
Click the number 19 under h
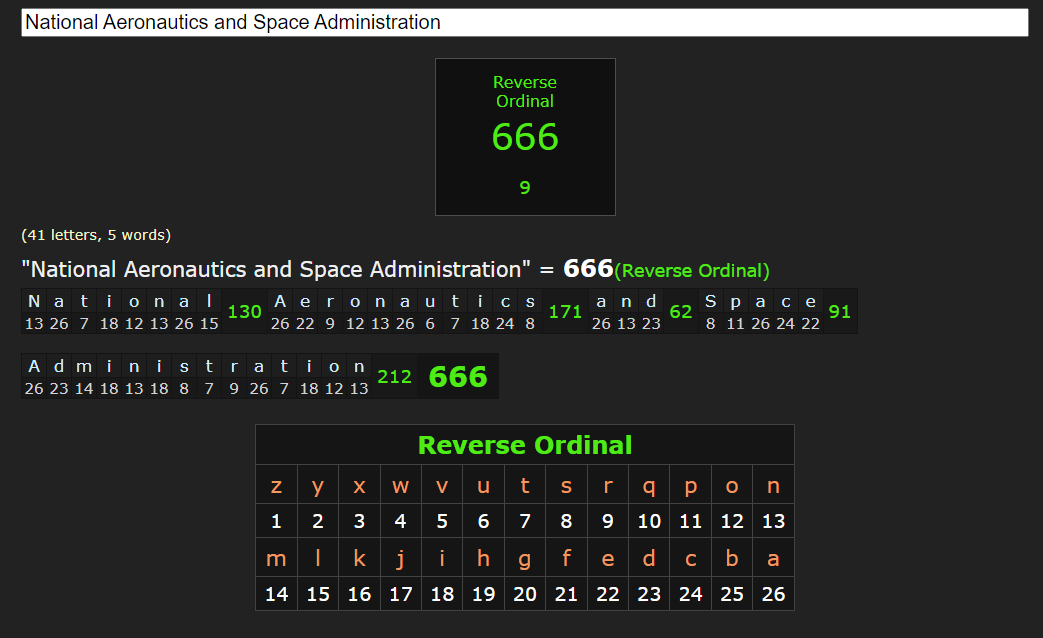484,594
